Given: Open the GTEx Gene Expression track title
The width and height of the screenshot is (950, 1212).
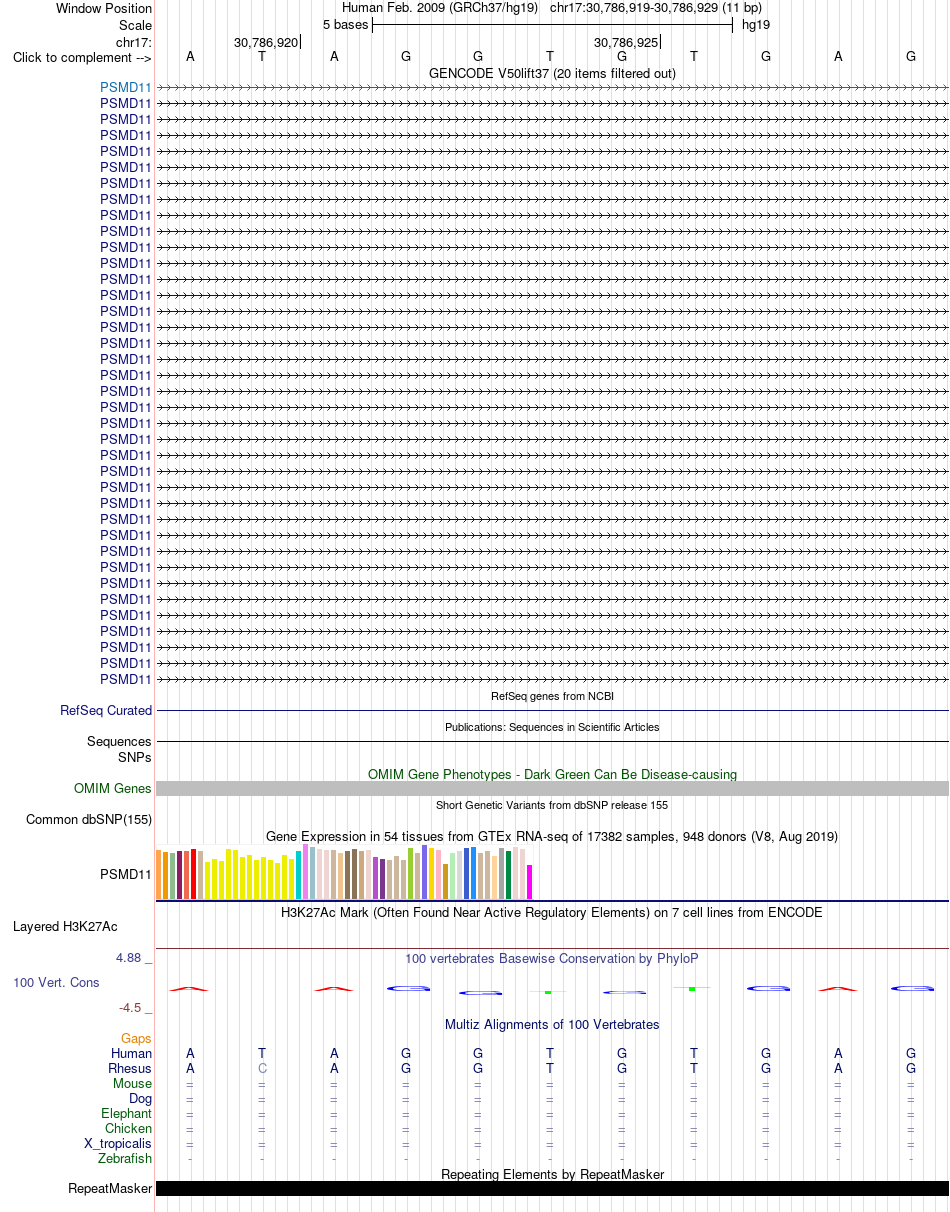Looking at the screenshot, I should click(552, 836).
